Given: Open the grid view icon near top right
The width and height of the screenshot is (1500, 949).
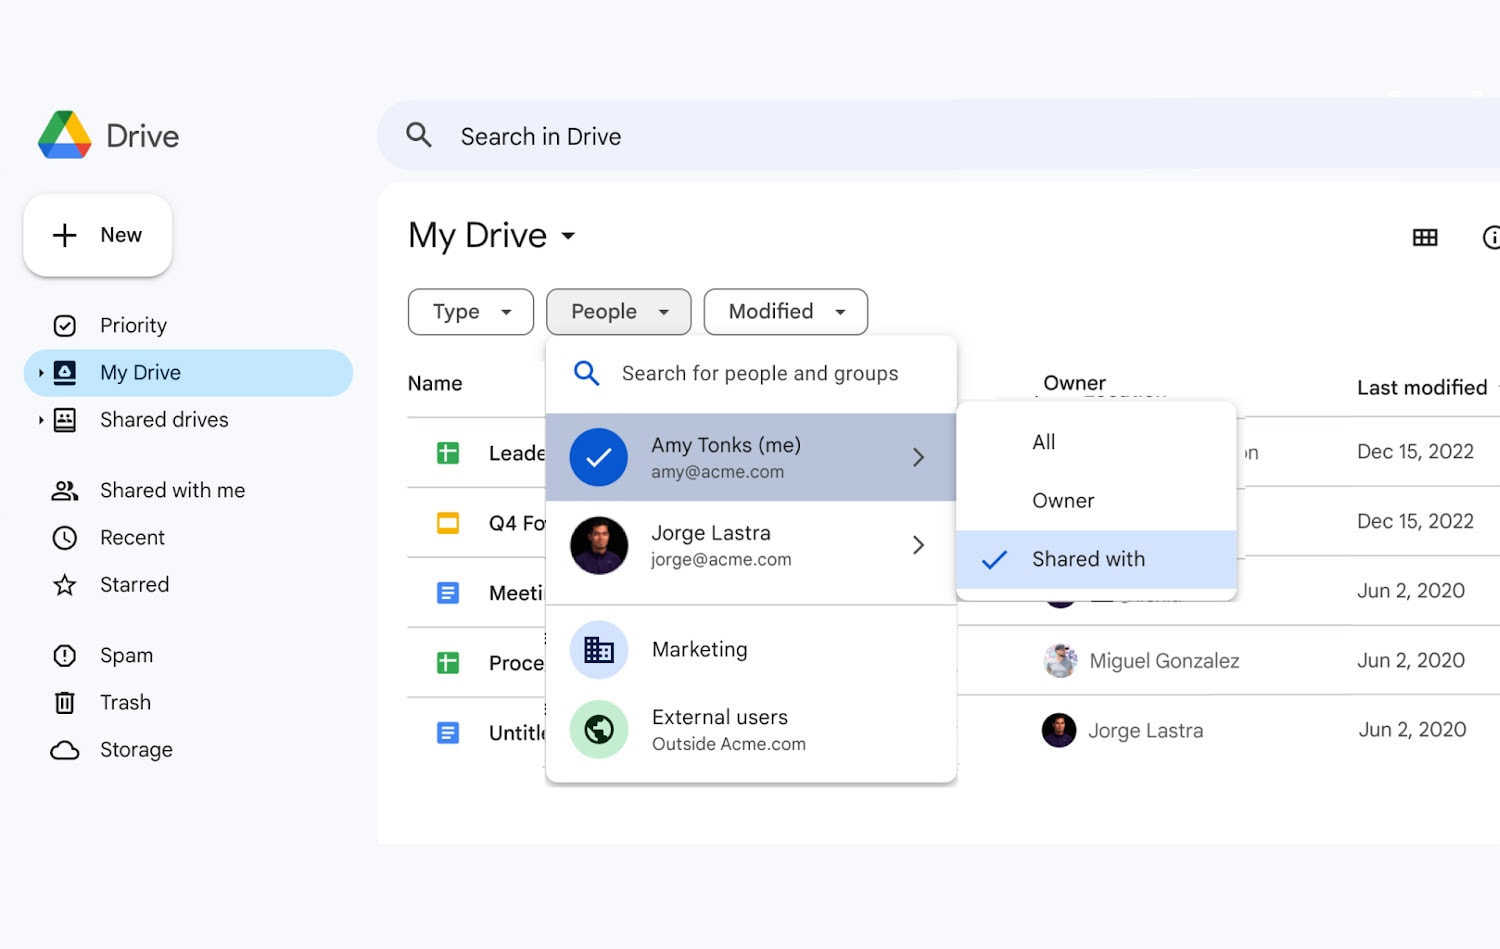Looking at the screenshot, I should [1424, 237].
